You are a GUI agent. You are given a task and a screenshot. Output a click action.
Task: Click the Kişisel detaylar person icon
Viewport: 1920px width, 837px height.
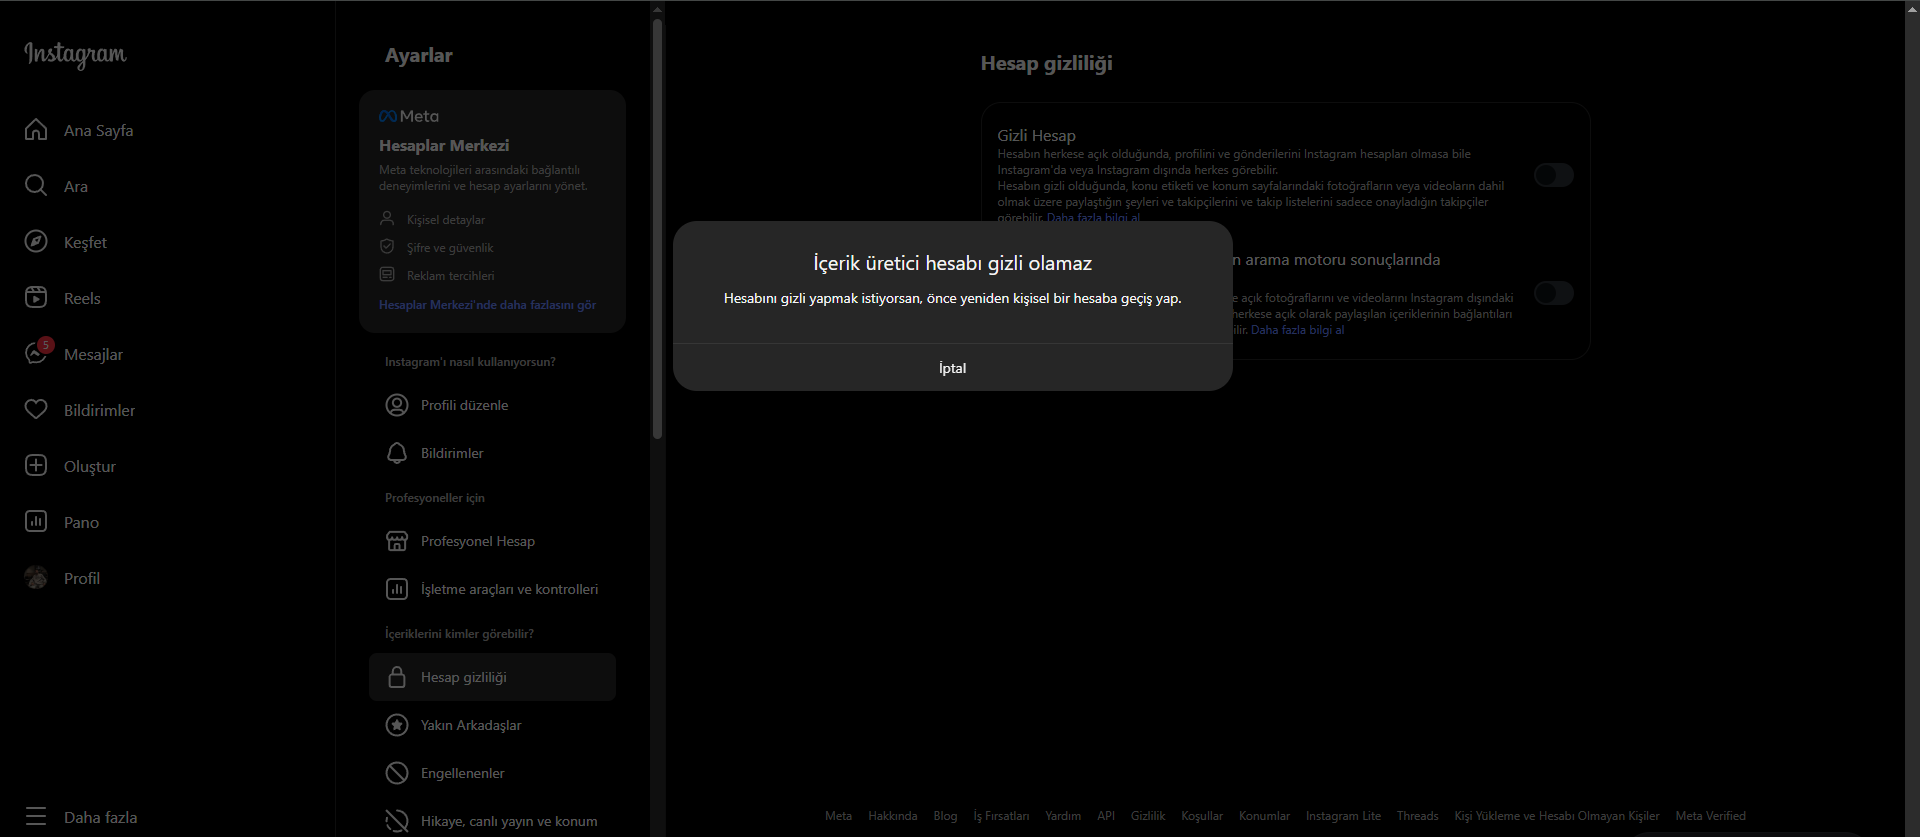pyautogui.click(x=387, y=218)
